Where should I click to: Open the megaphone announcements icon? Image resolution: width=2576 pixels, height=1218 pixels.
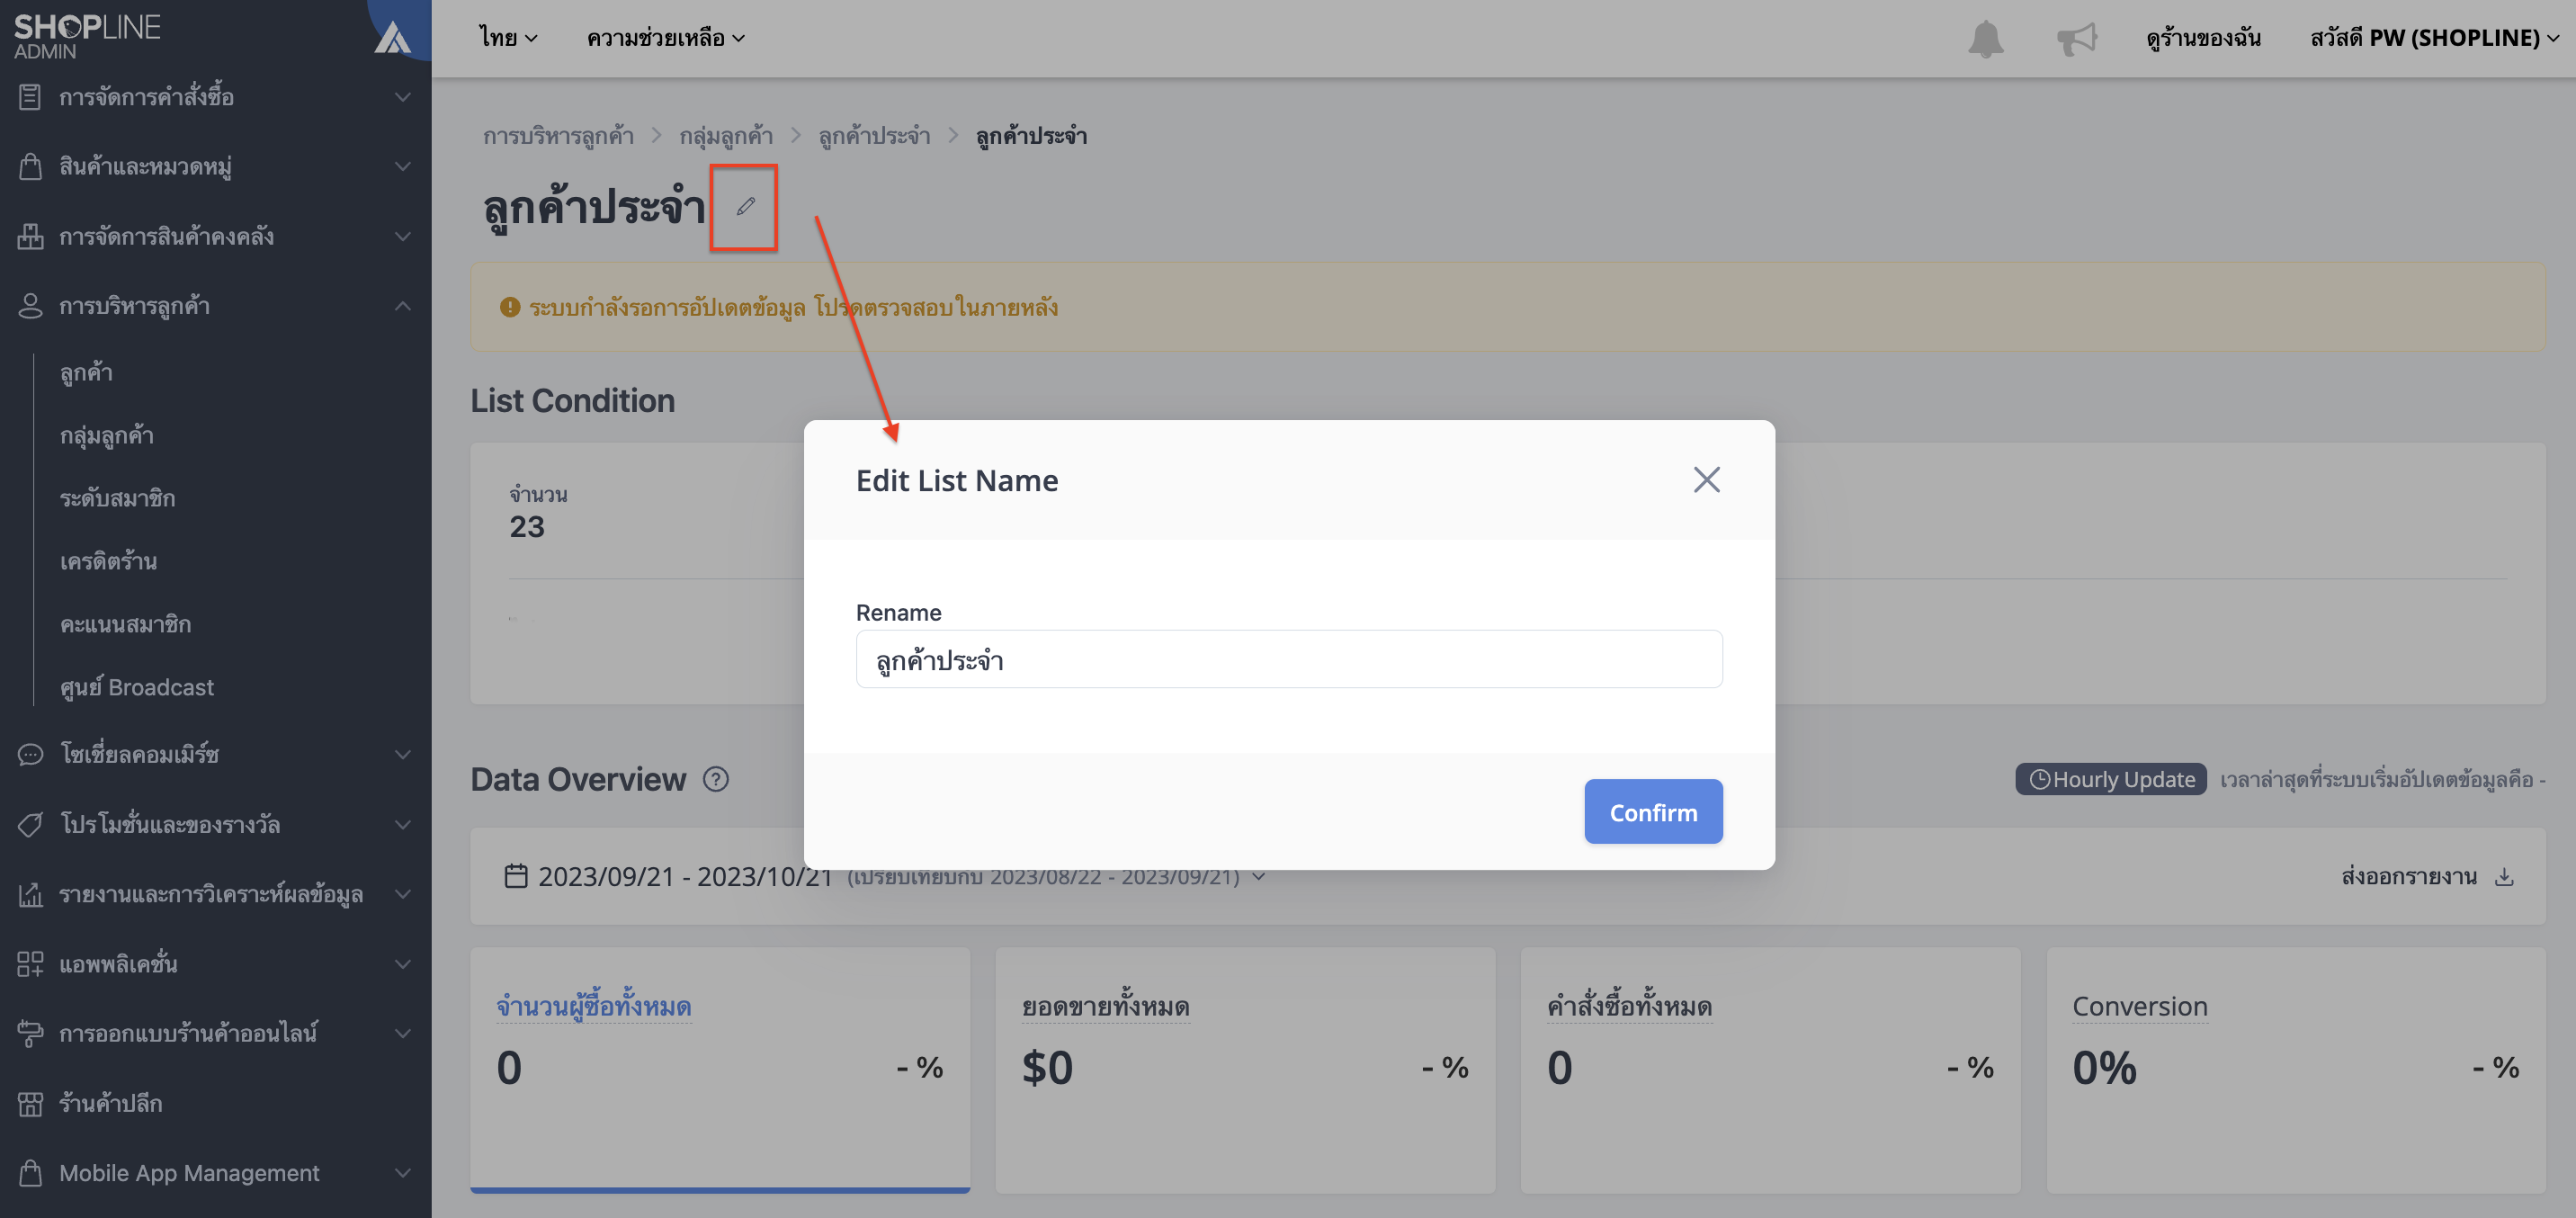tap(2076, 39)
